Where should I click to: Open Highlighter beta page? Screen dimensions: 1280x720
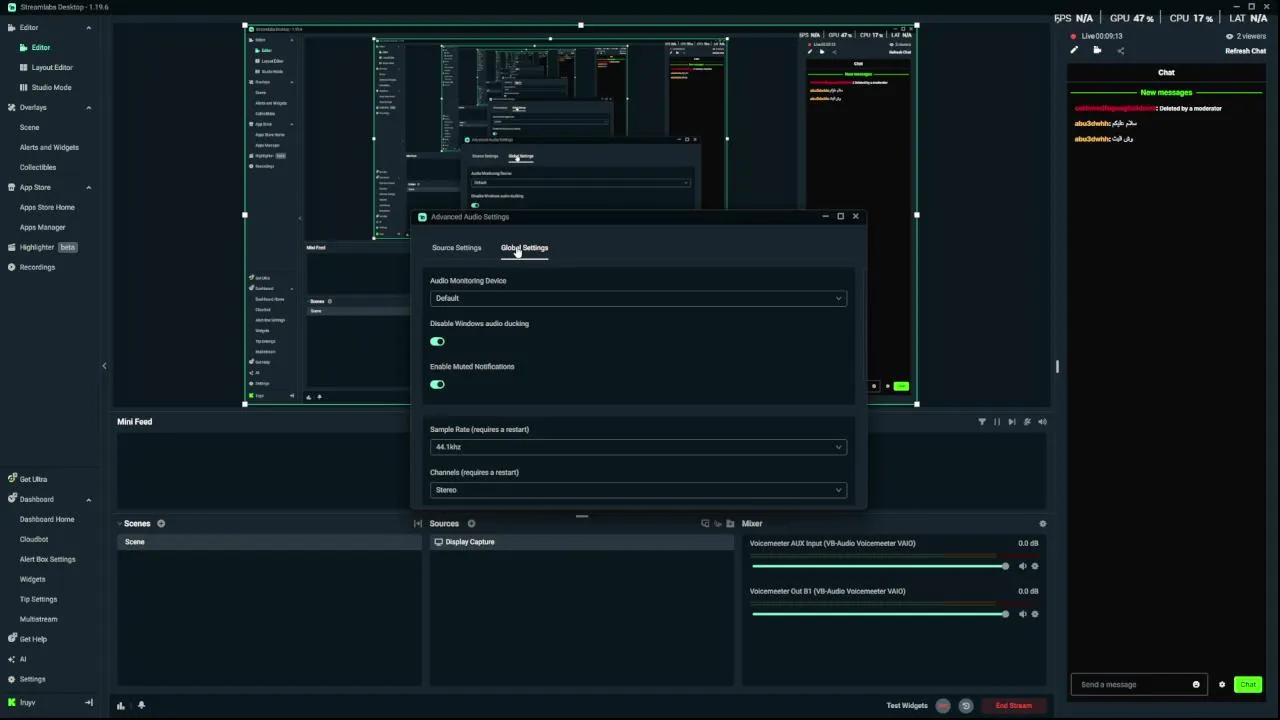pyautogui.click(x=42, y=248)
